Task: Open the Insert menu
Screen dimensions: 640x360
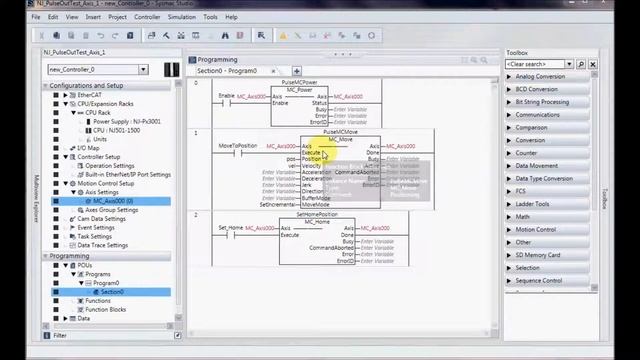Action: pyautogui.click(x=93, y=17)
